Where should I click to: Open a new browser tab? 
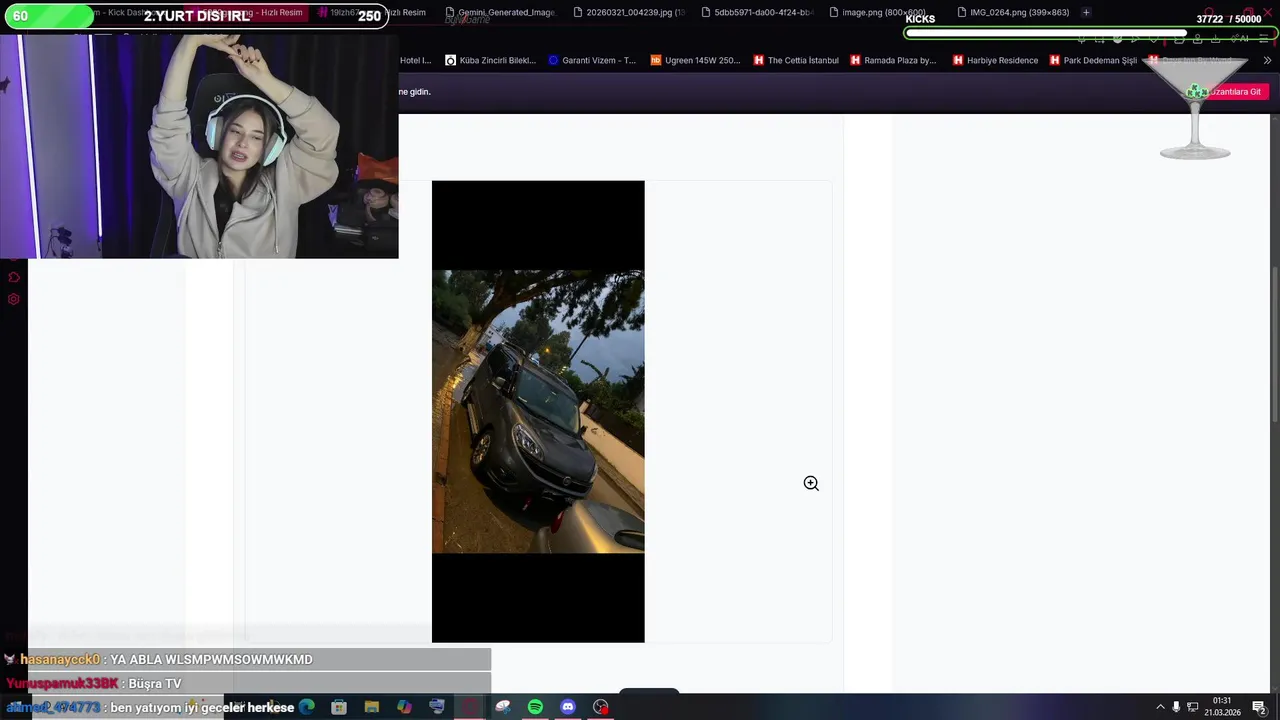1086,12
